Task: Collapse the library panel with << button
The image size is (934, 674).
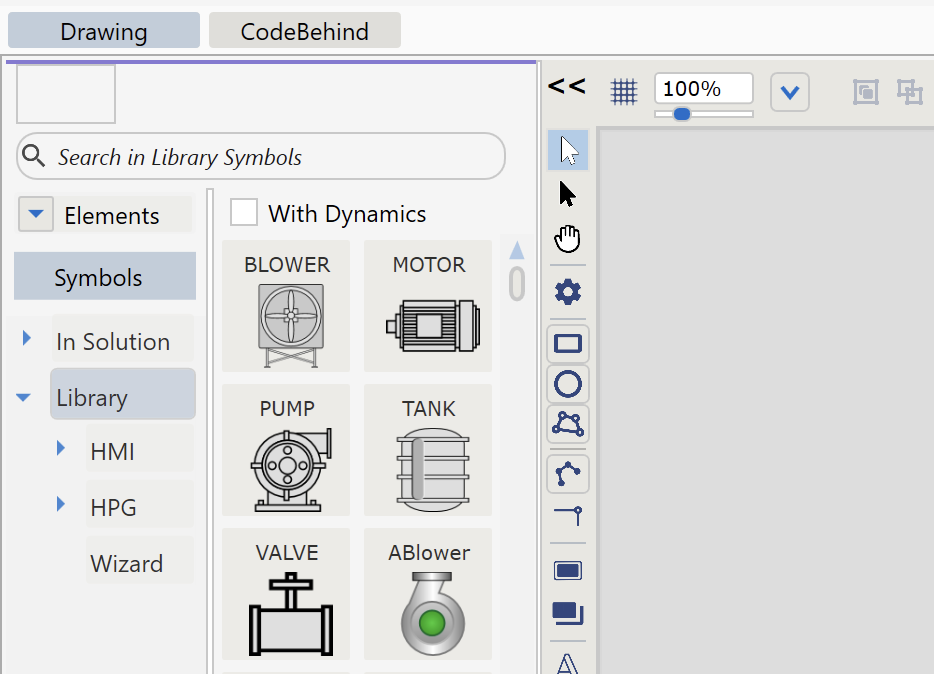Action: coord(567,86)
